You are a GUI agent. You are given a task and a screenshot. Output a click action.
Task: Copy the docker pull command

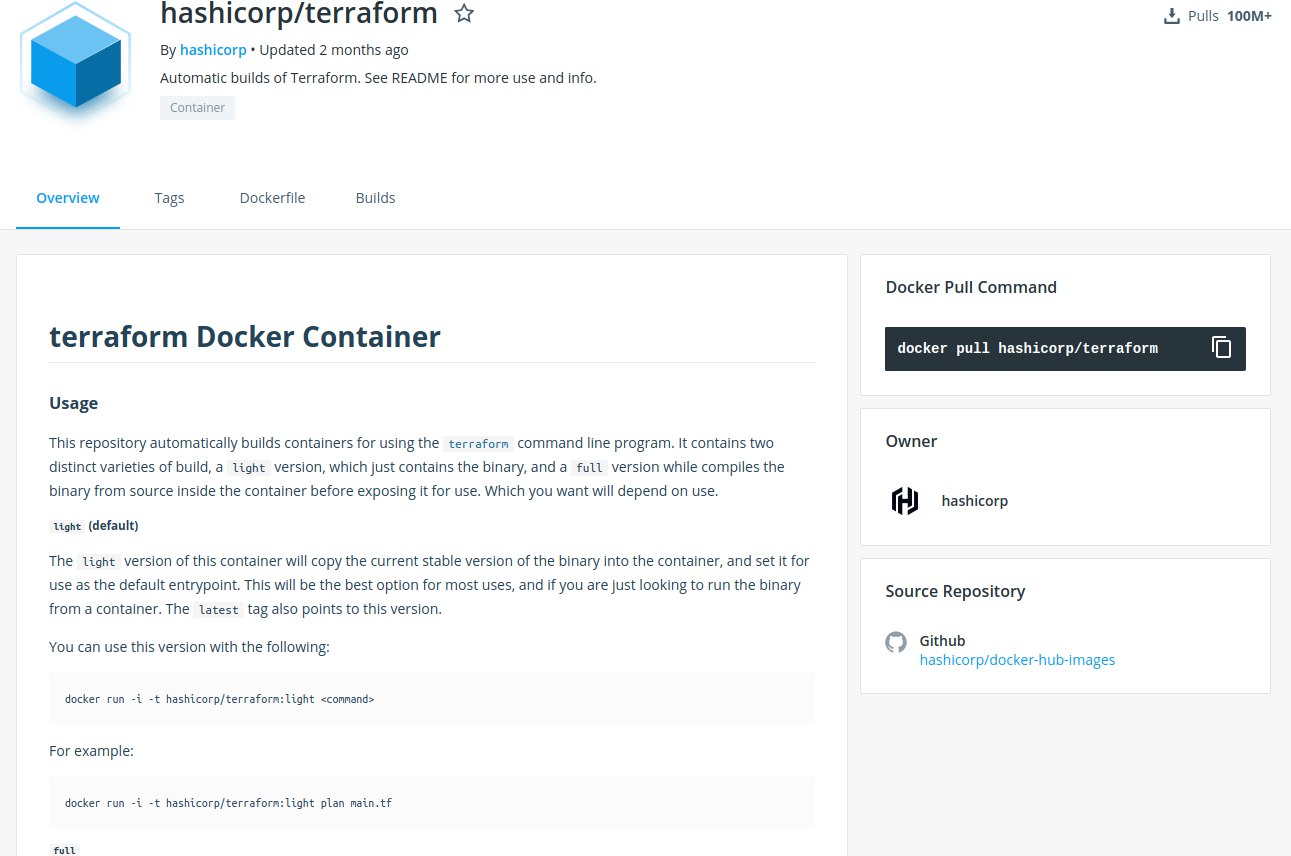[x=1221, y=348]
